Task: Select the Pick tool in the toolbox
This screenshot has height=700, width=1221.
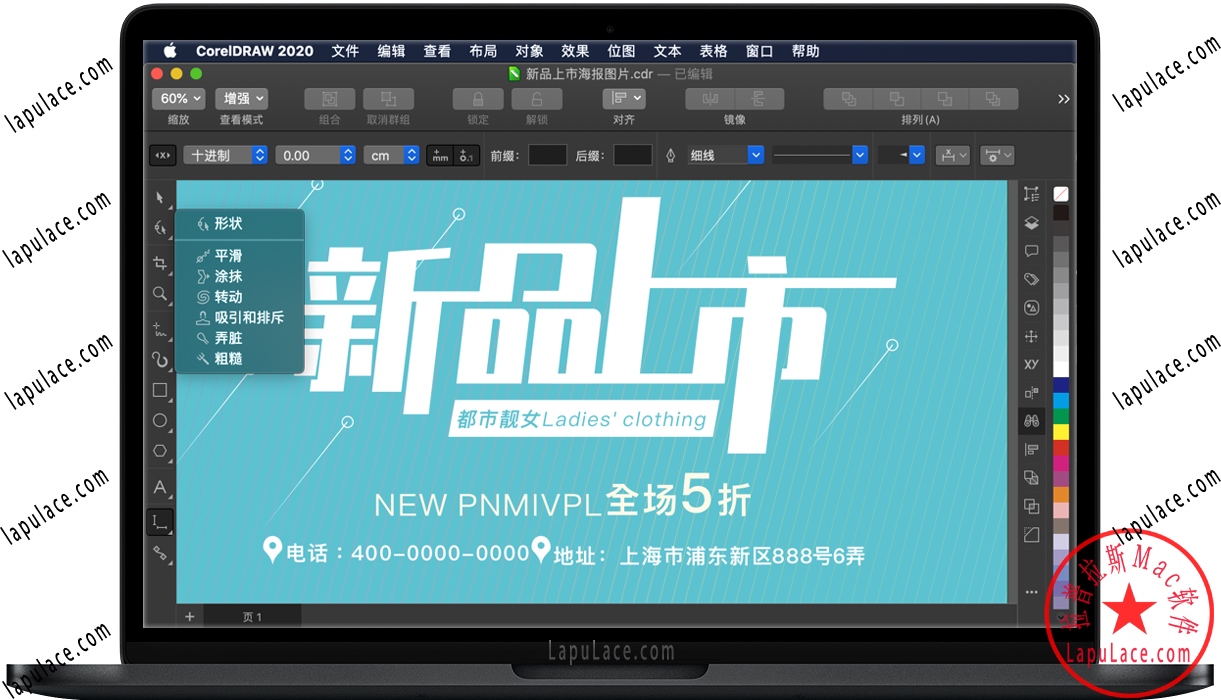Action: 160,197
